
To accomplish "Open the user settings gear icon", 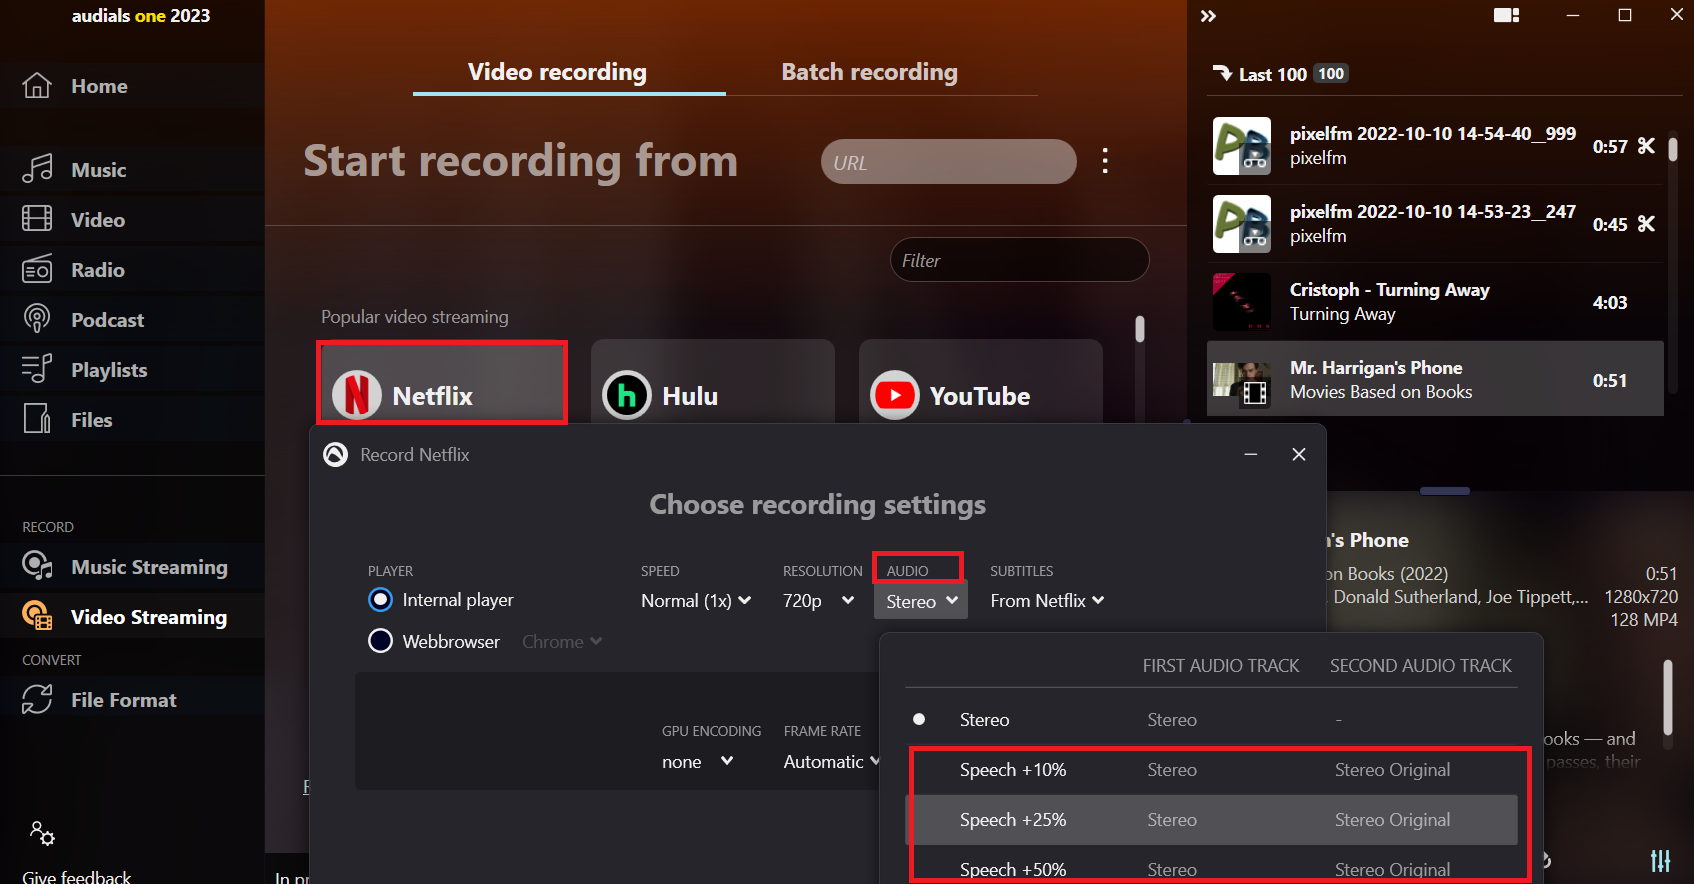I will (x=42, y=833).
